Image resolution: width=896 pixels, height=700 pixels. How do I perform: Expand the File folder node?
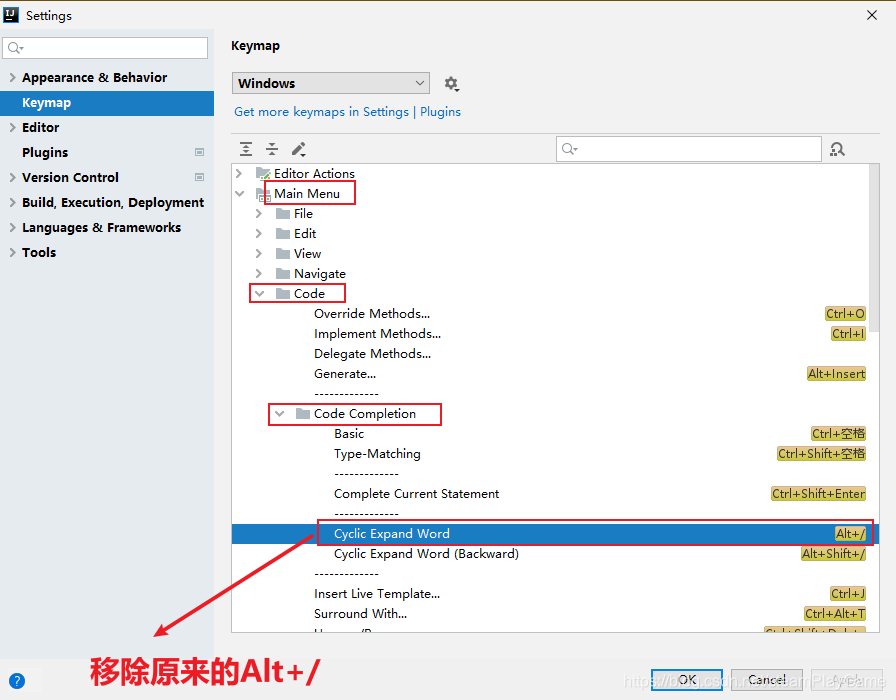click(x=259, y=214)
